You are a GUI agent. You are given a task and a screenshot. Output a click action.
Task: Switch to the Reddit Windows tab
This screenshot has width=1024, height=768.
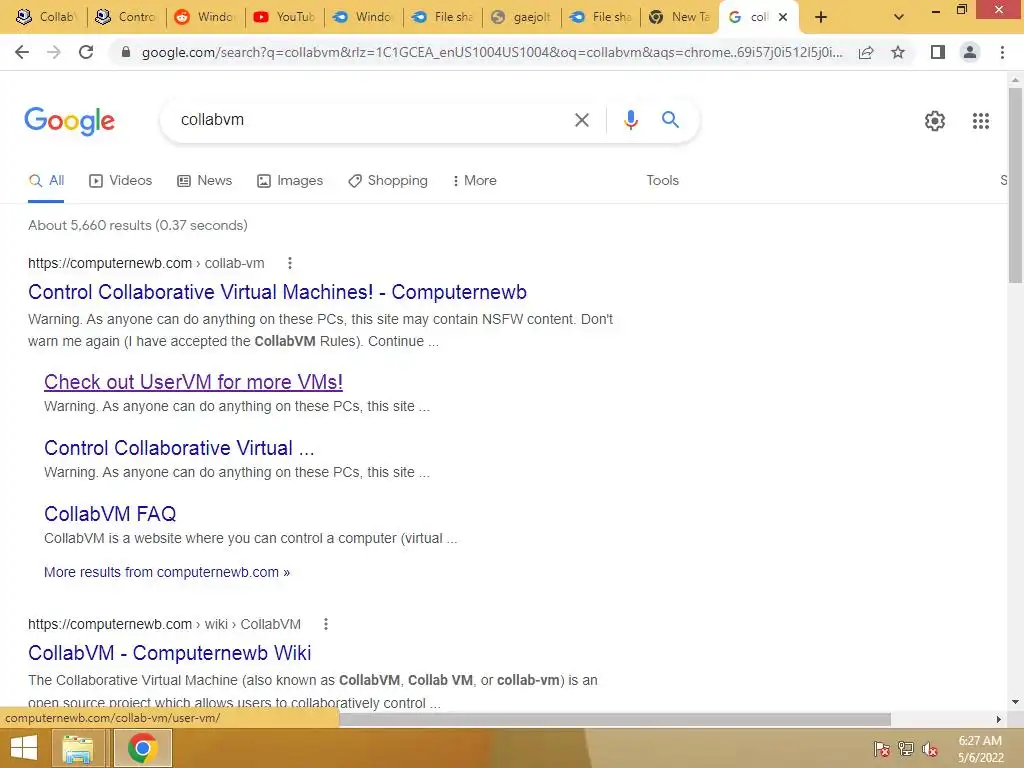coord(205,17)
